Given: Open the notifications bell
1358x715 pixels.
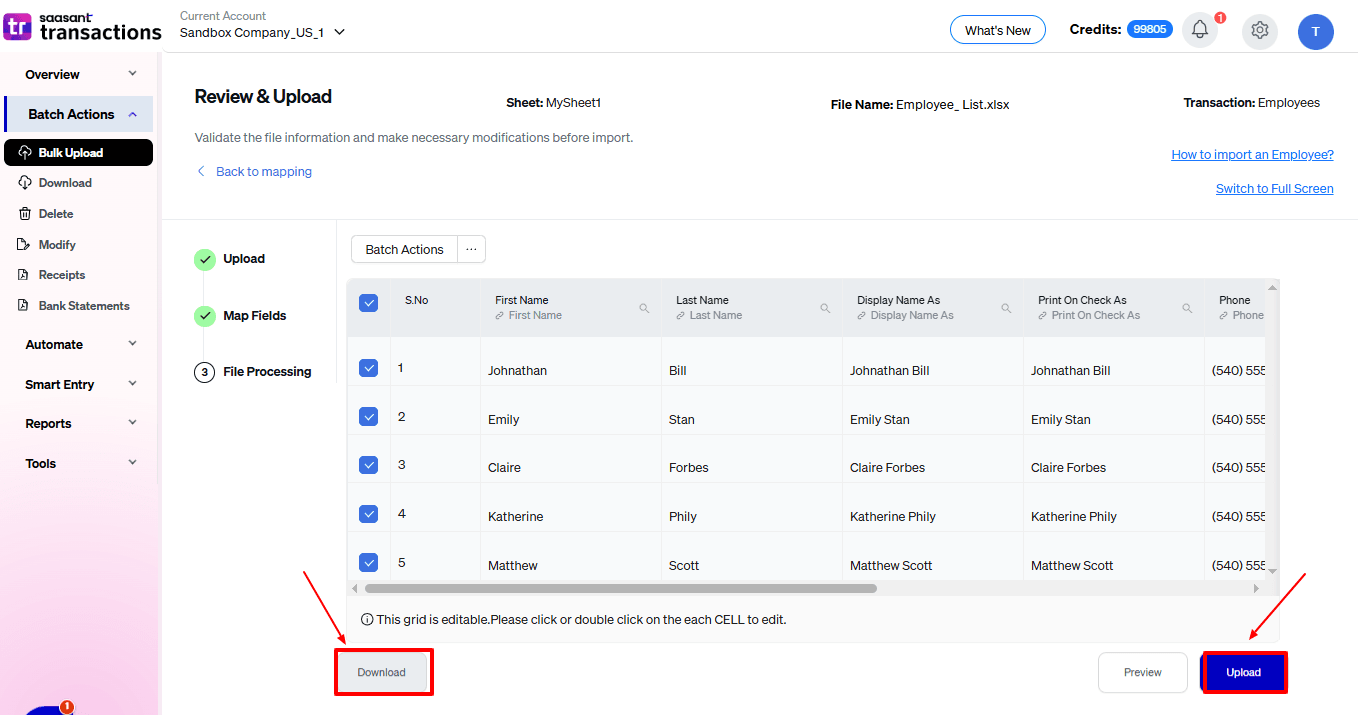Looking at the screenshot, I should pos(1199,30).
